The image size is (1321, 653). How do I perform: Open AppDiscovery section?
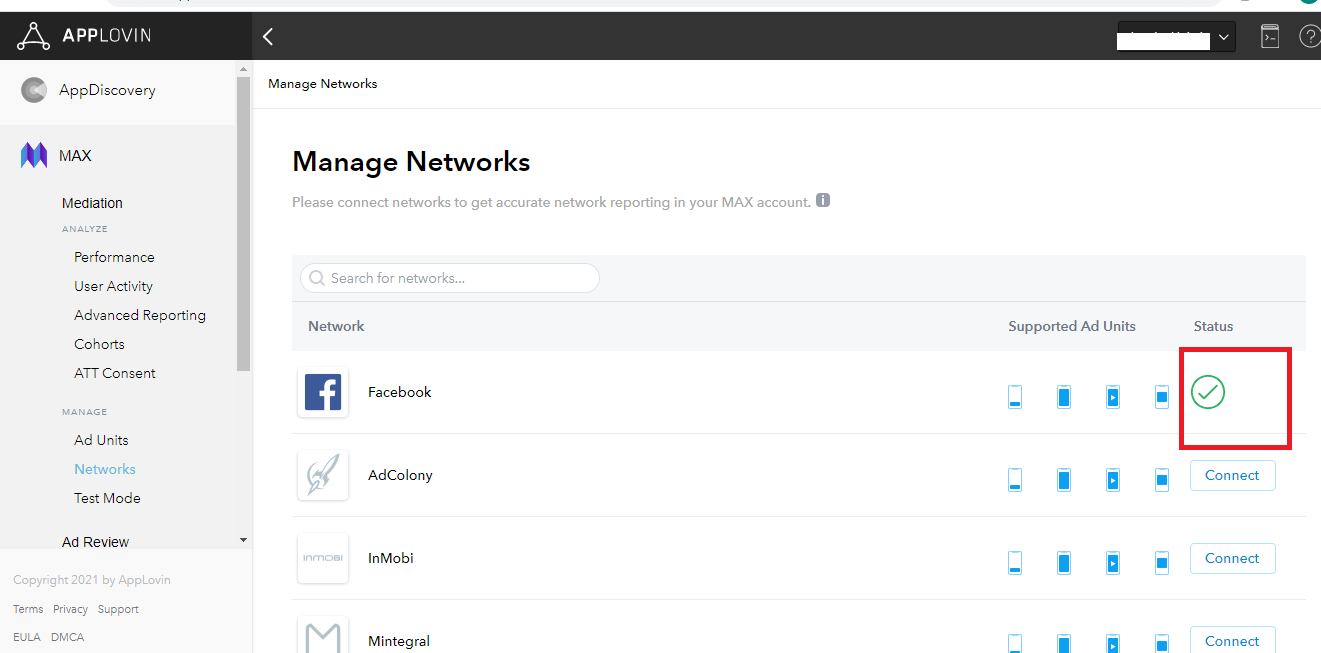tap(107, 90)
